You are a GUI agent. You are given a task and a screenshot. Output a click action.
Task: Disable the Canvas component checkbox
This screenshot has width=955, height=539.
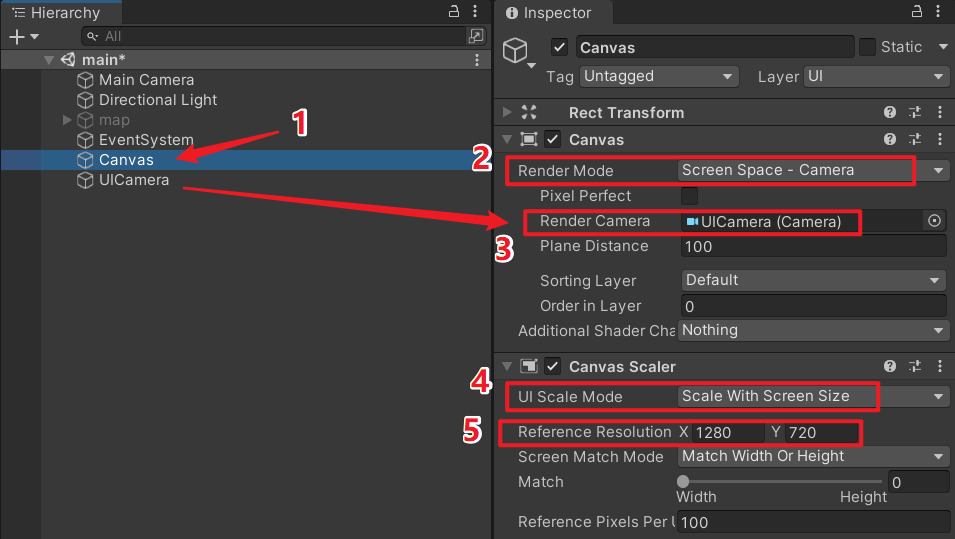(552, 139)
